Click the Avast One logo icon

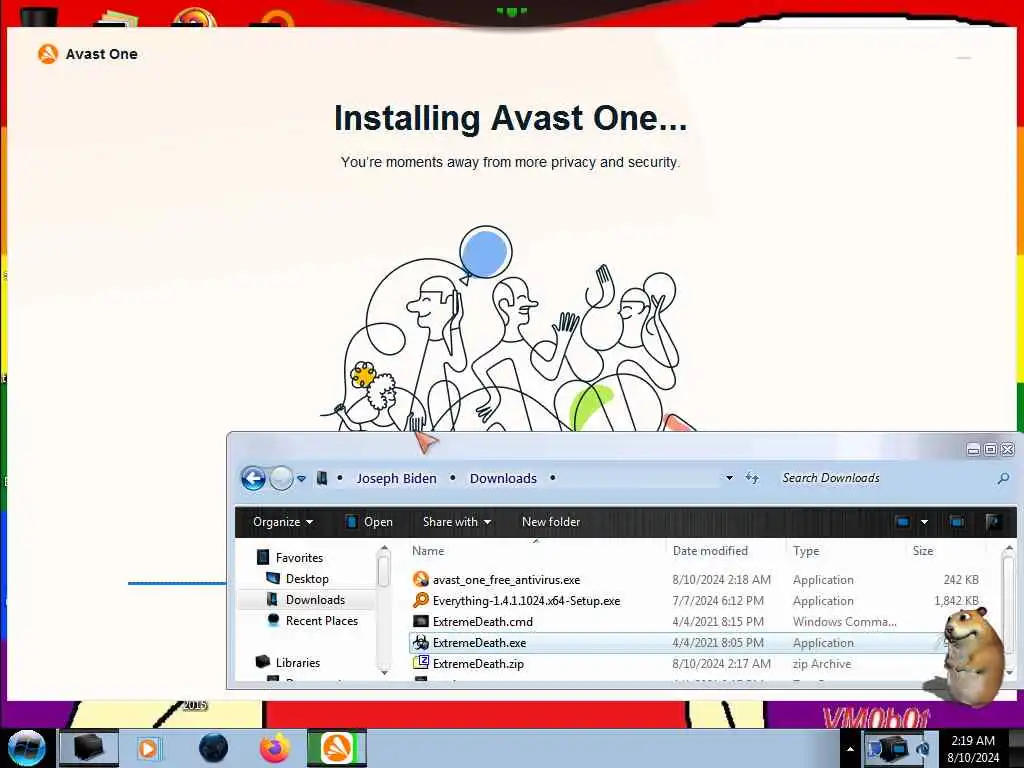(48, 54)
